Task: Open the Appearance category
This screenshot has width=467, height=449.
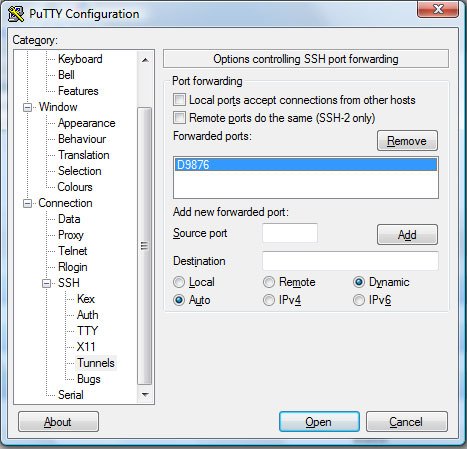Action: tap(86, 123)
